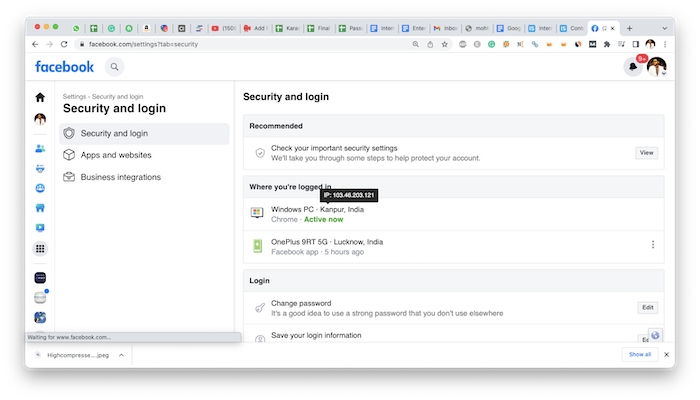
Task: Click Edit next to Change password
Action: tap(648, 307)
